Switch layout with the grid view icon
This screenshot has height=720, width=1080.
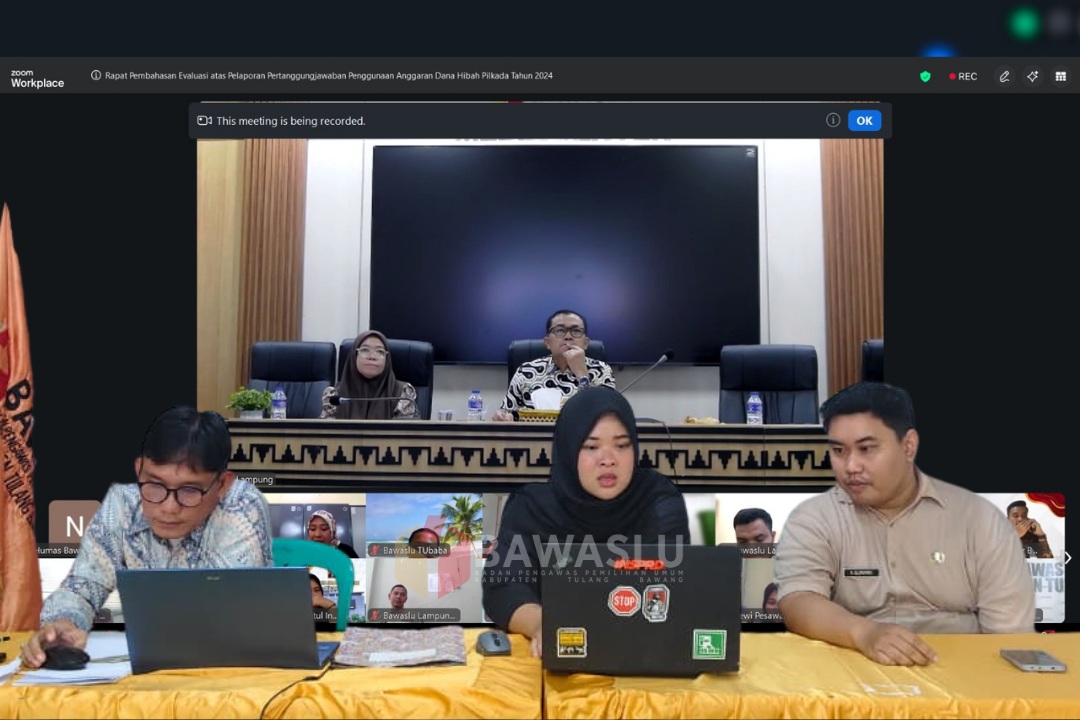[1061, 76]
